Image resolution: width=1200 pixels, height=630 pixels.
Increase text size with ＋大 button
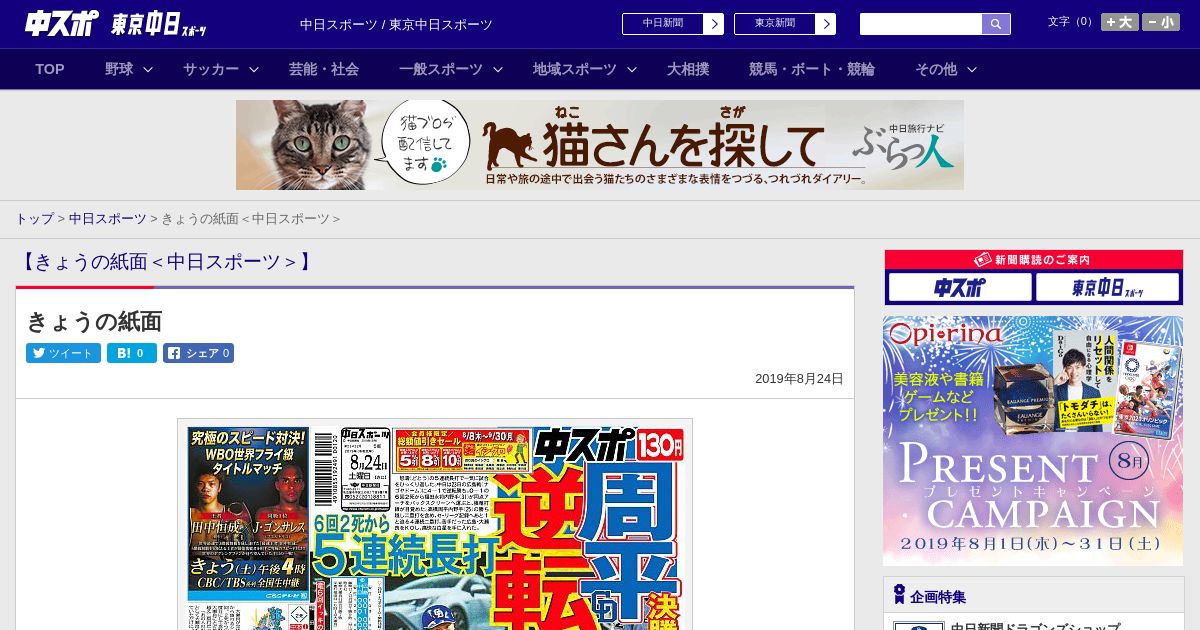1119,22
